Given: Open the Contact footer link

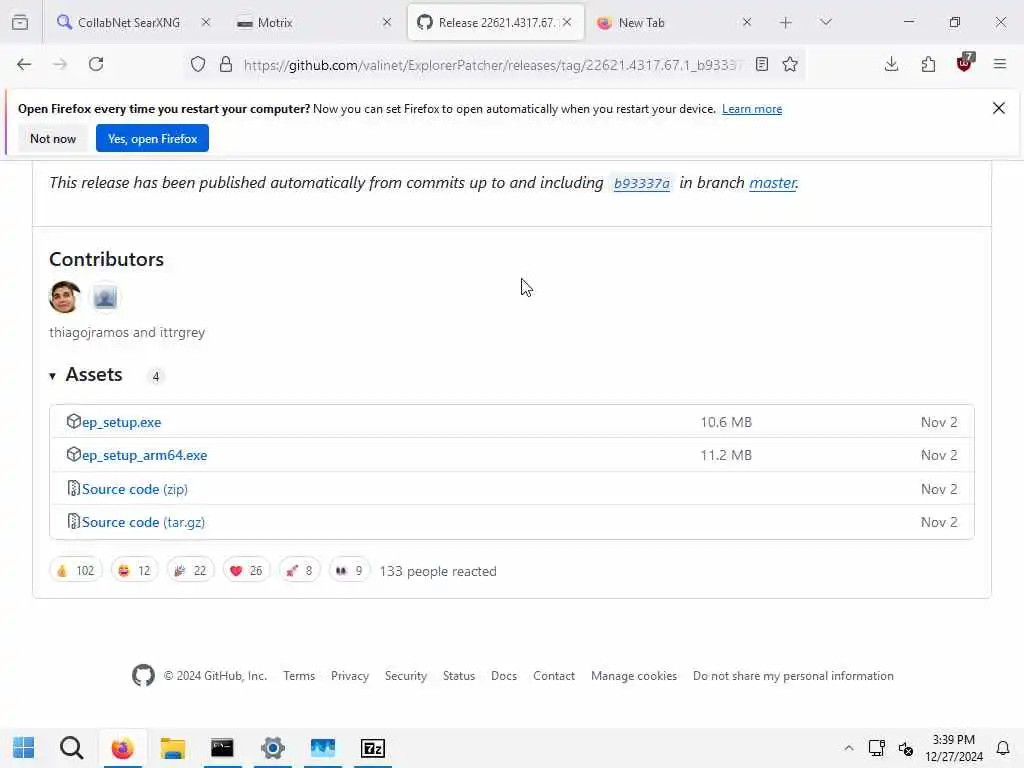Looking at the screenshot, I should coord(554,676).
